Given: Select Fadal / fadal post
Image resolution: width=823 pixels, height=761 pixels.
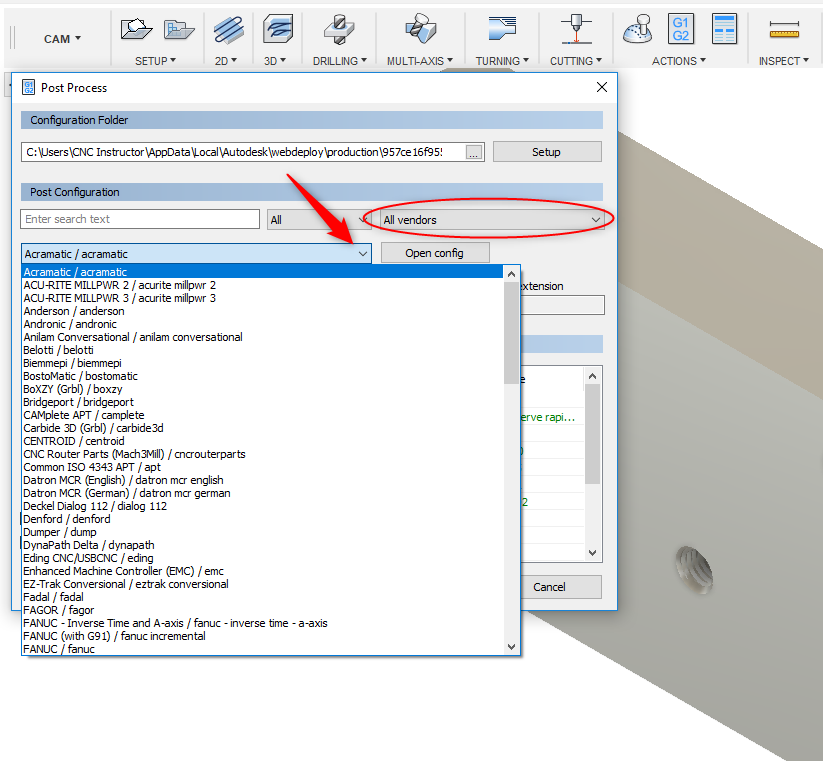Looking at the screenshot, I should click(x=262, y=597).
